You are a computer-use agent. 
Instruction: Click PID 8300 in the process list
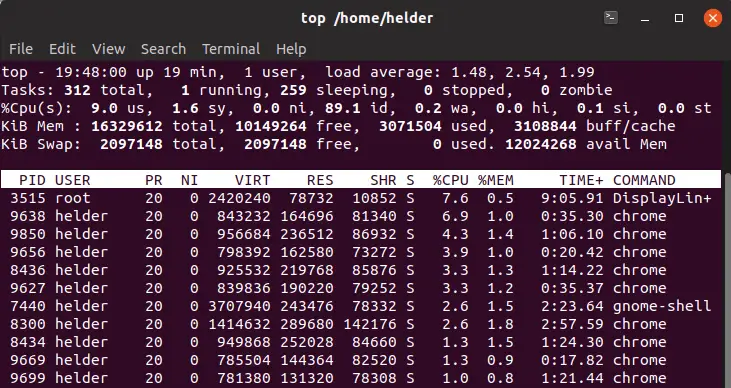(x=28, y=324)
